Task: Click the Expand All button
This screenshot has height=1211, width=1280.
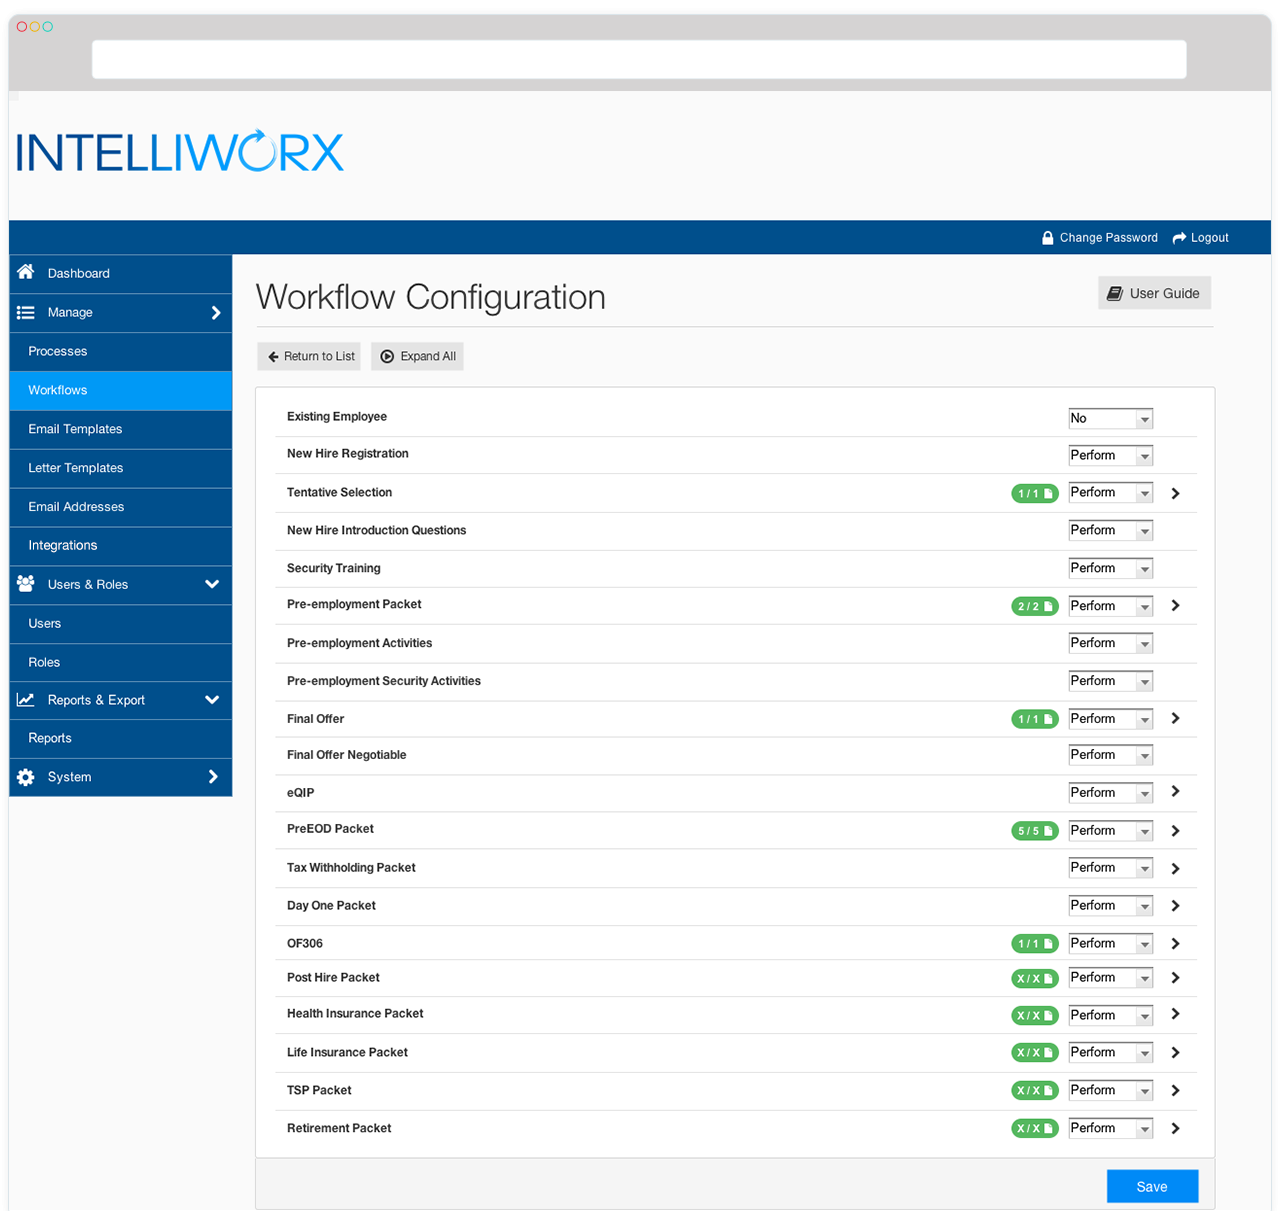Action: coord(417,356)
